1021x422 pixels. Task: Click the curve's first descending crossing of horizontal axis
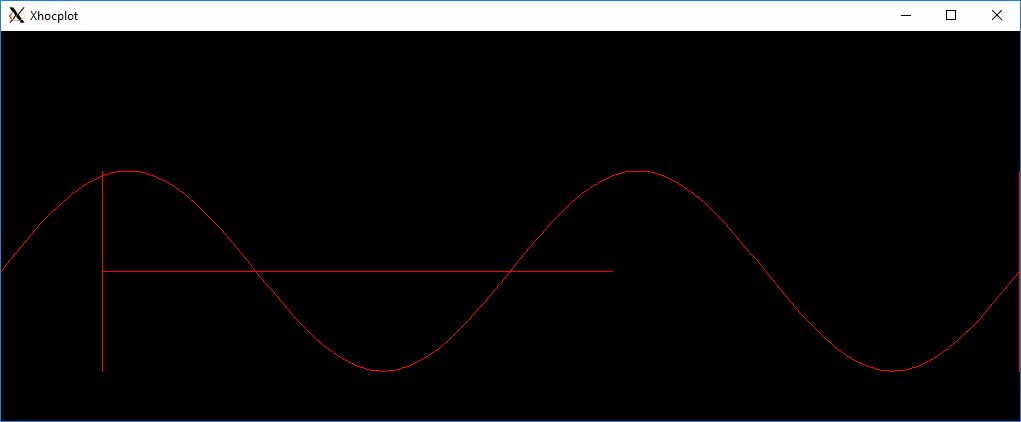256,271
